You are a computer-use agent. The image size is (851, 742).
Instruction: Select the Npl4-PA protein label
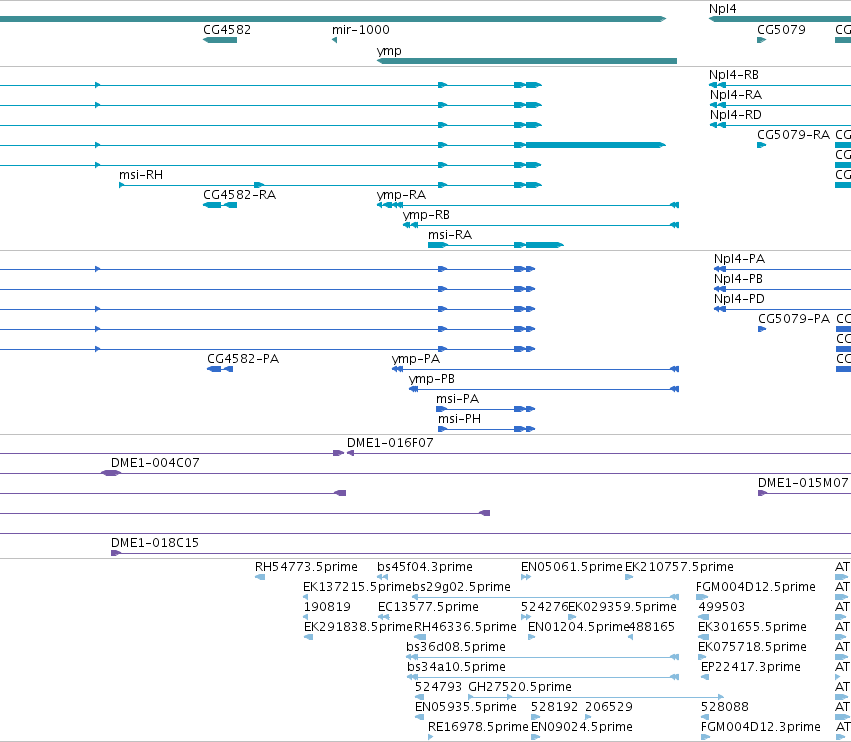739,259
